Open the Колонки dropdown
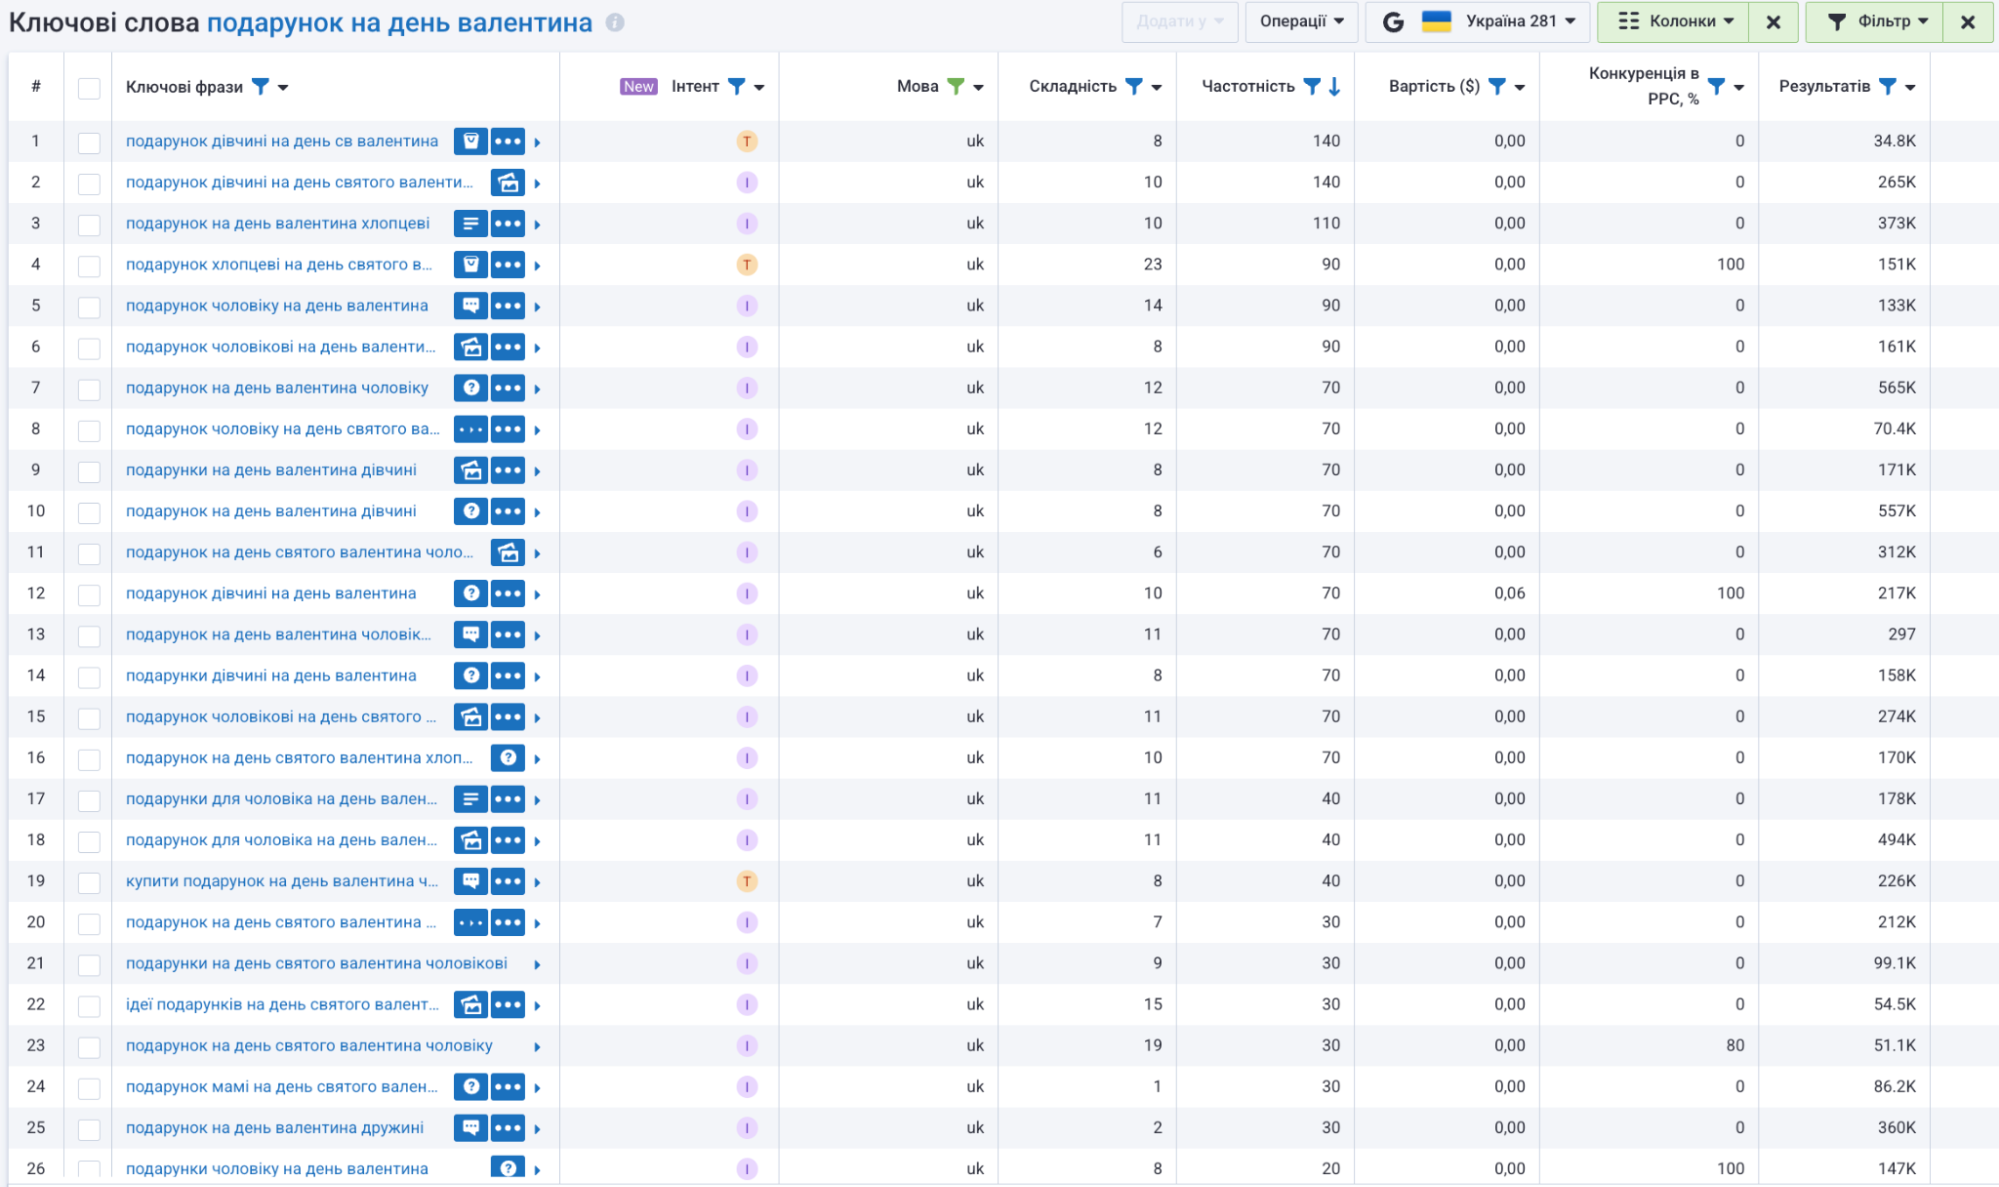 [x=1674, y=22]
